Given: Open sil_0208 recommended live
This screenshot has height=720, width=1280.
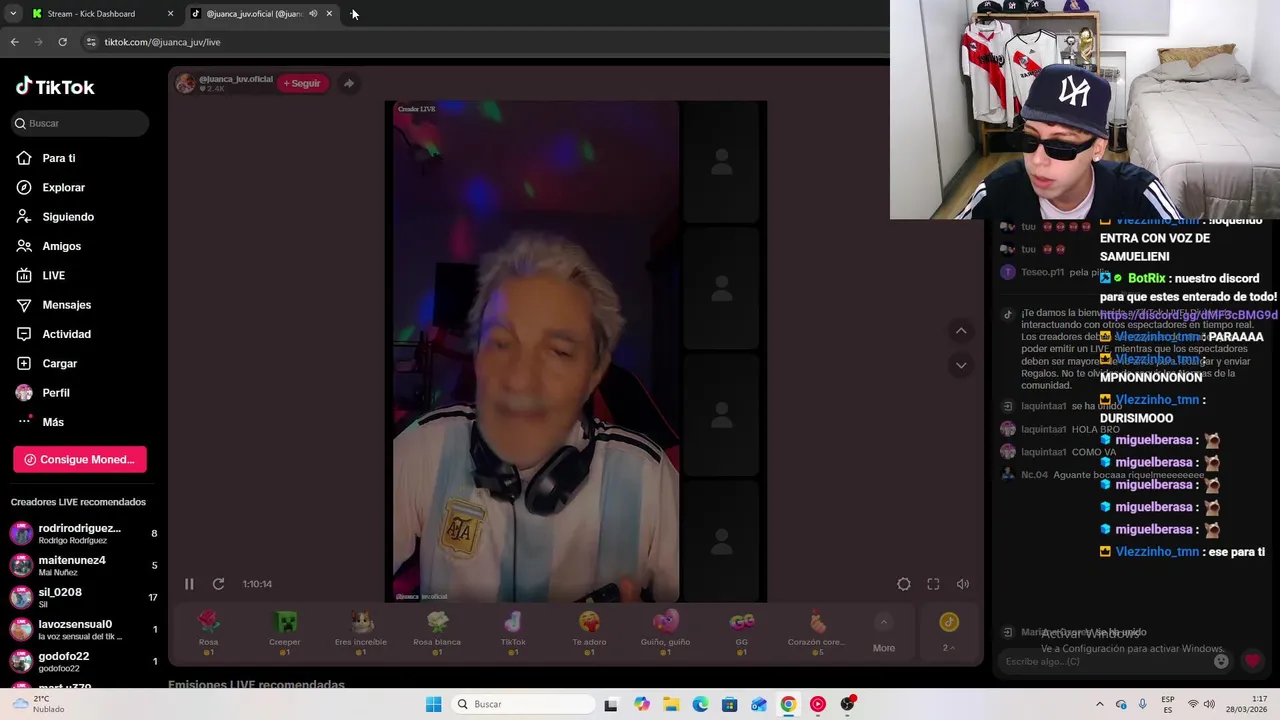Looking at the screenshot, I should point(83,597).
